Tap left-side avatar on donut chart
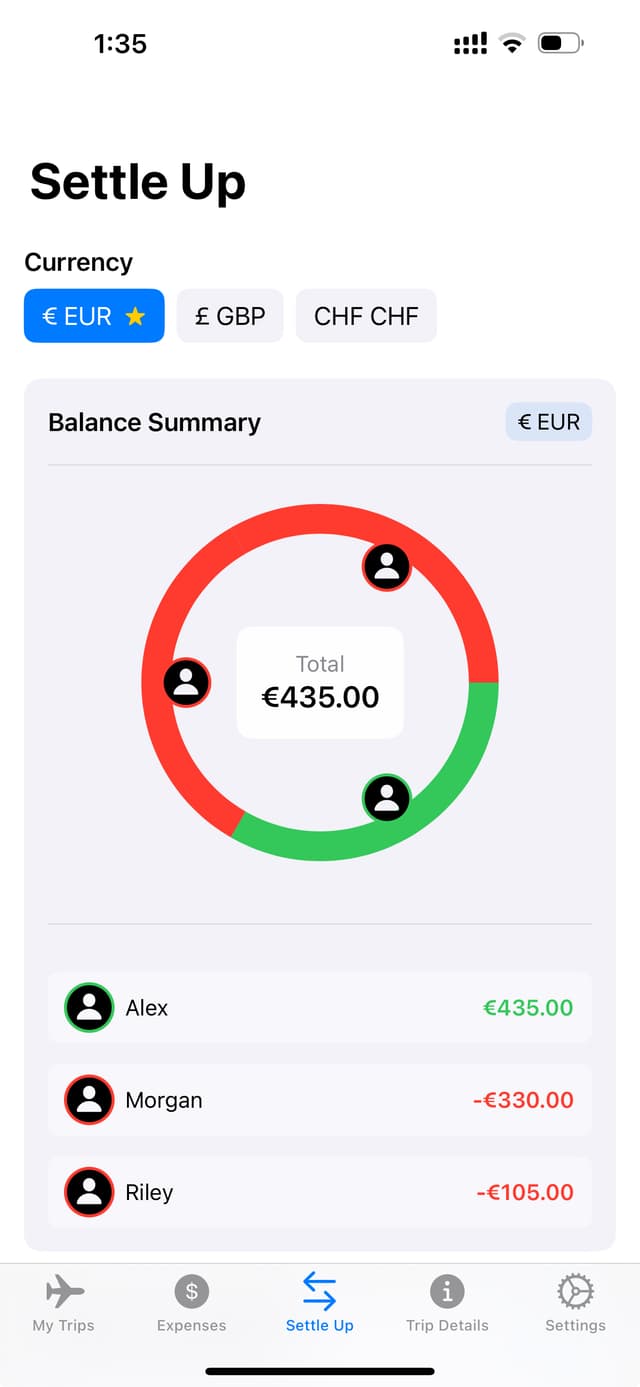Viewport: 640px width, 1387px height. (186, 683)
